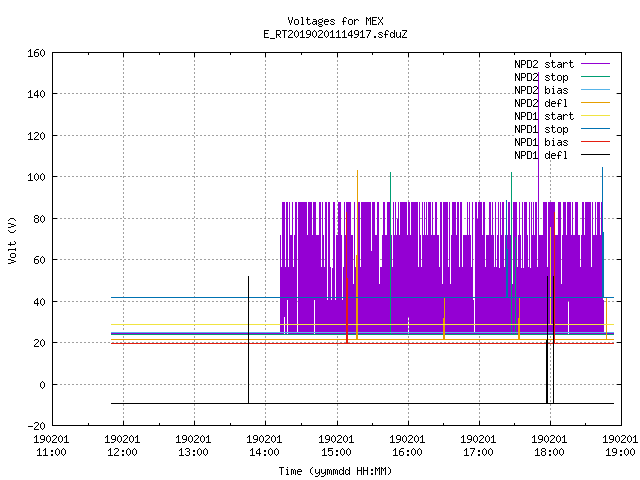Click the x-axis tick label 190201 11:00
Viewport: 640px width, 480px height.
(x=51, y=446)
